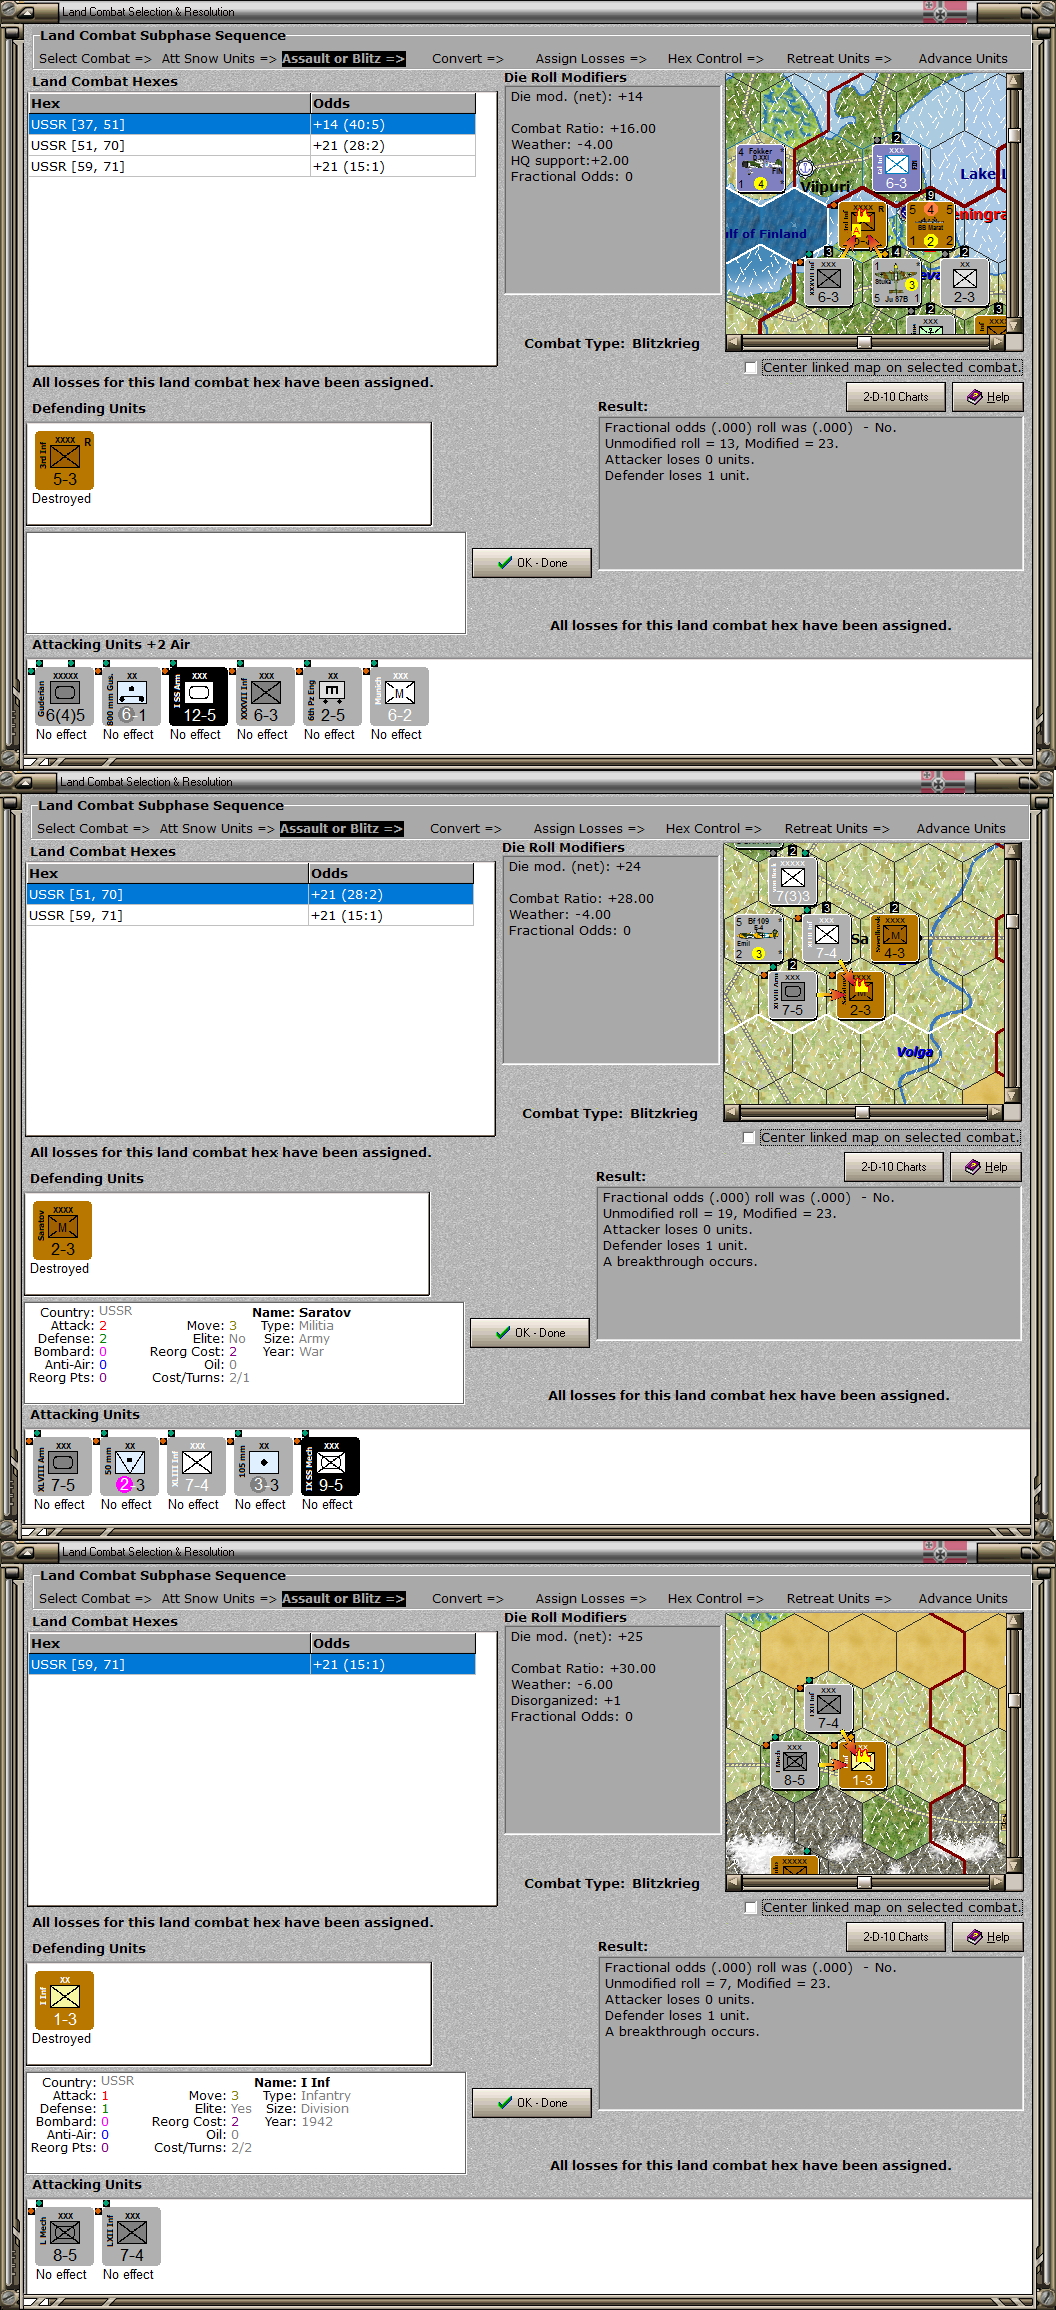This screenshot has width=1056, height=2310.
Task: Click map scroll-right arrow in top window
Action: coord(997,342)
